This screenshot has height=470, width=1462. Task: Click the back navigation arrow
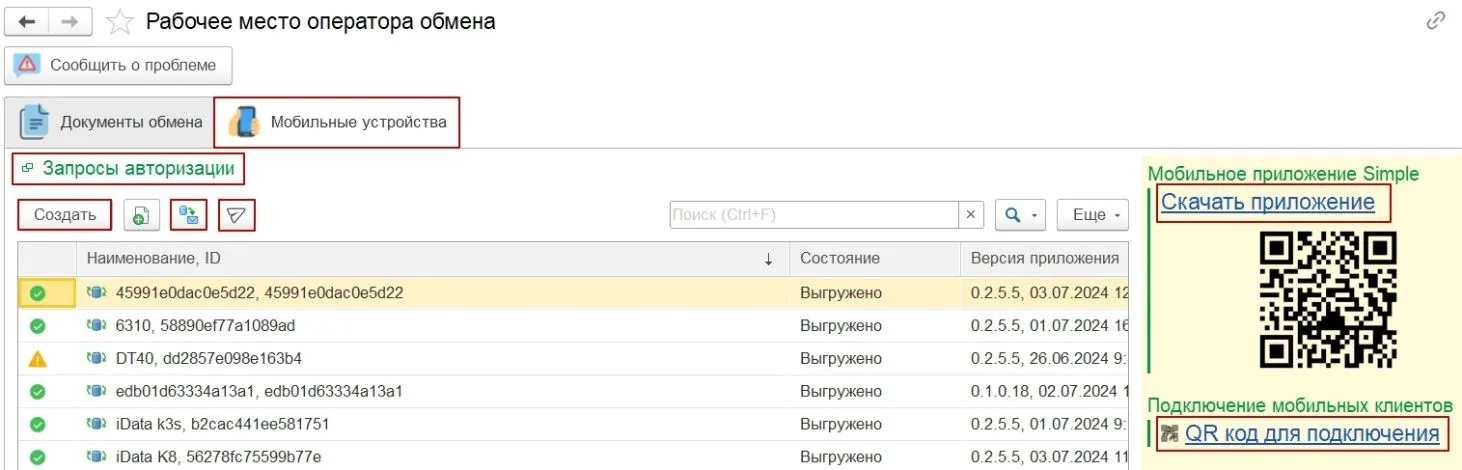[x=27, y=21]
